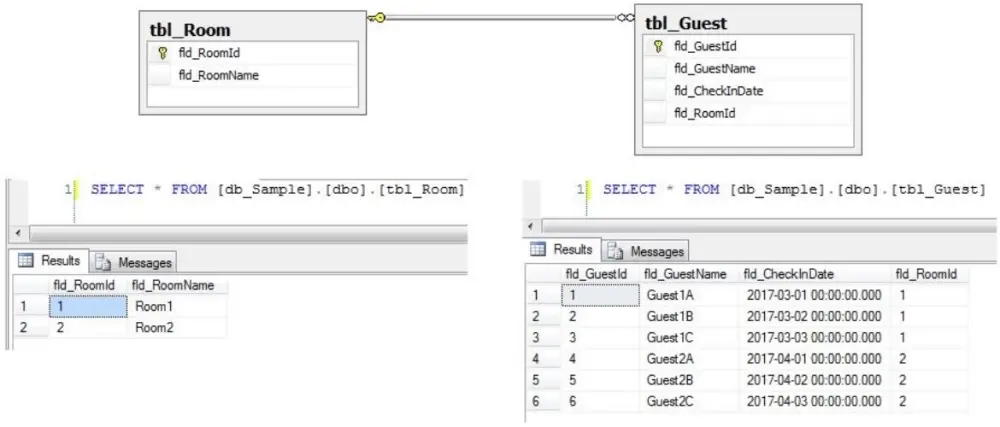Select fld_RoomId cell in the Guest2C row

930,402
